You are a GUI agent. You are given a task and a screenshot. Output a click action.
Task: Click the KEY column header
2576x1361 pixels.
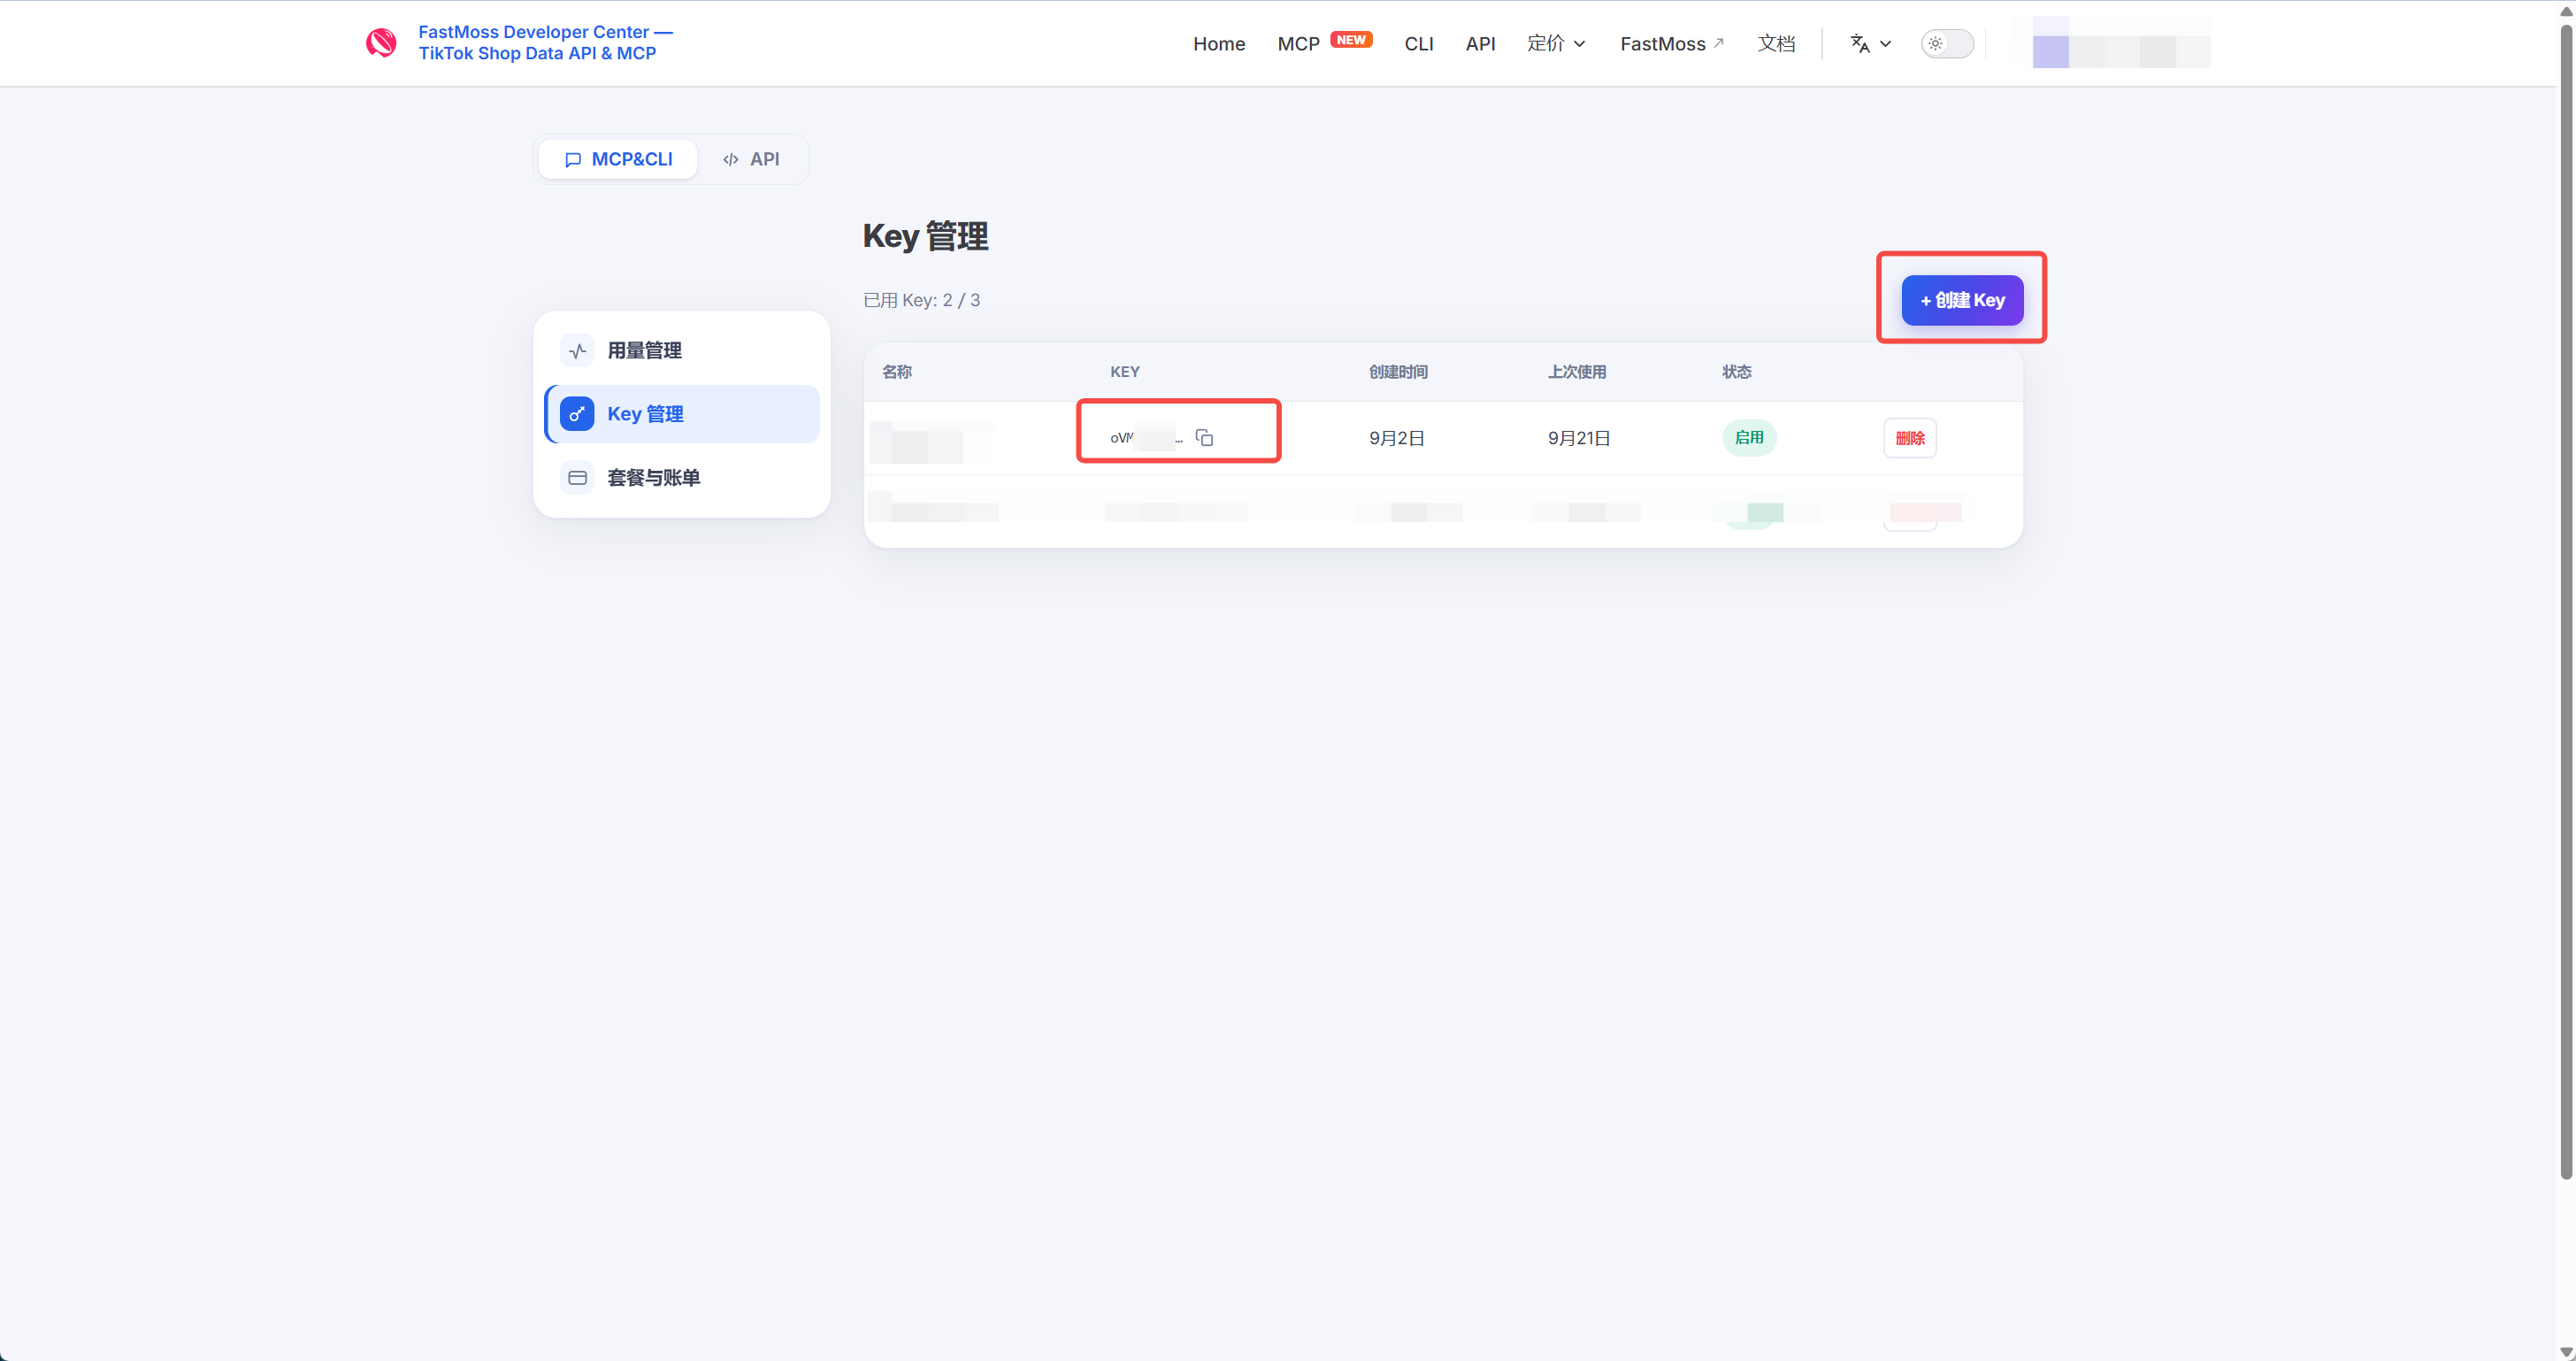point(1124,372)
